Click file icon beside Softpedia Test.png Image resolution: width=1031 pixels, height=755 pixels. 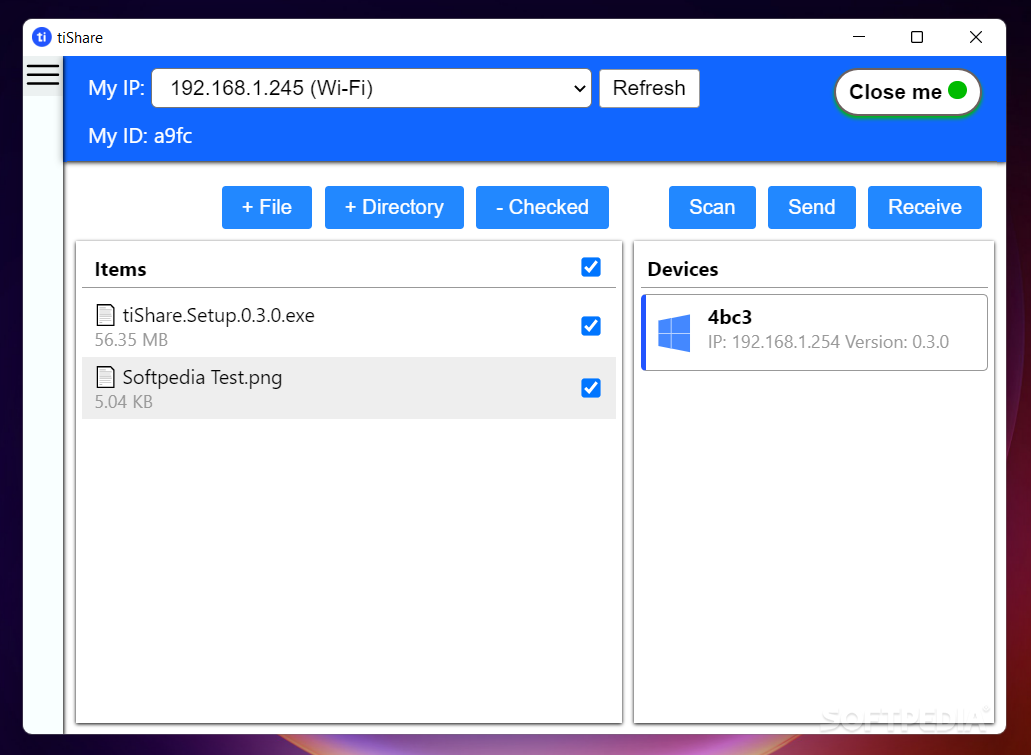click(105, 377)
